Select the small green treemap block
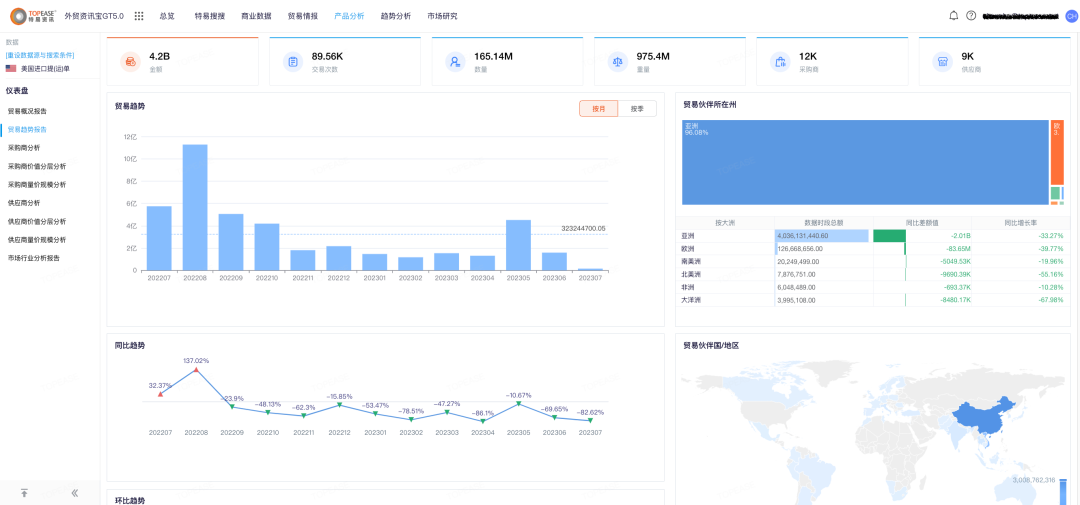Viewport: 1080px width, 505px height. pyautogui.click(x=1055, y=193)
